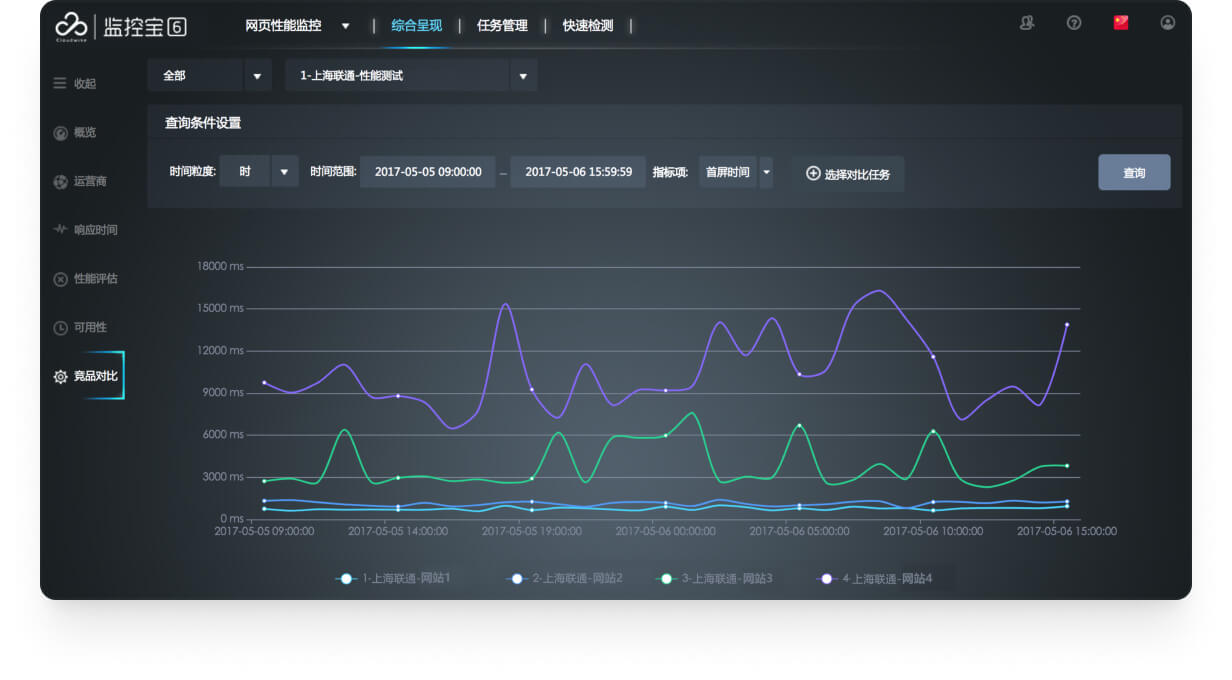Click the 查询 query button
The width and height of the screenshot is (1232, 680).
(x=1134, y=171)
